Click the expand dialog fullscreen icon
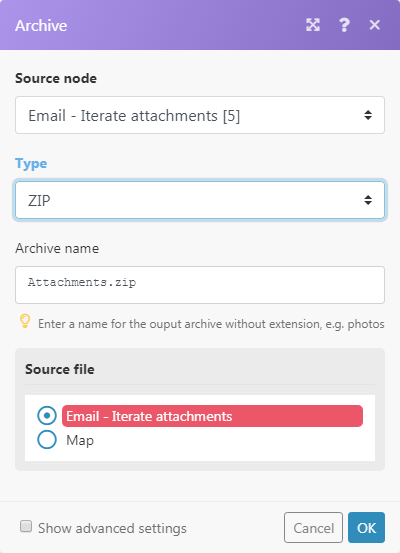 pos(313,25)
